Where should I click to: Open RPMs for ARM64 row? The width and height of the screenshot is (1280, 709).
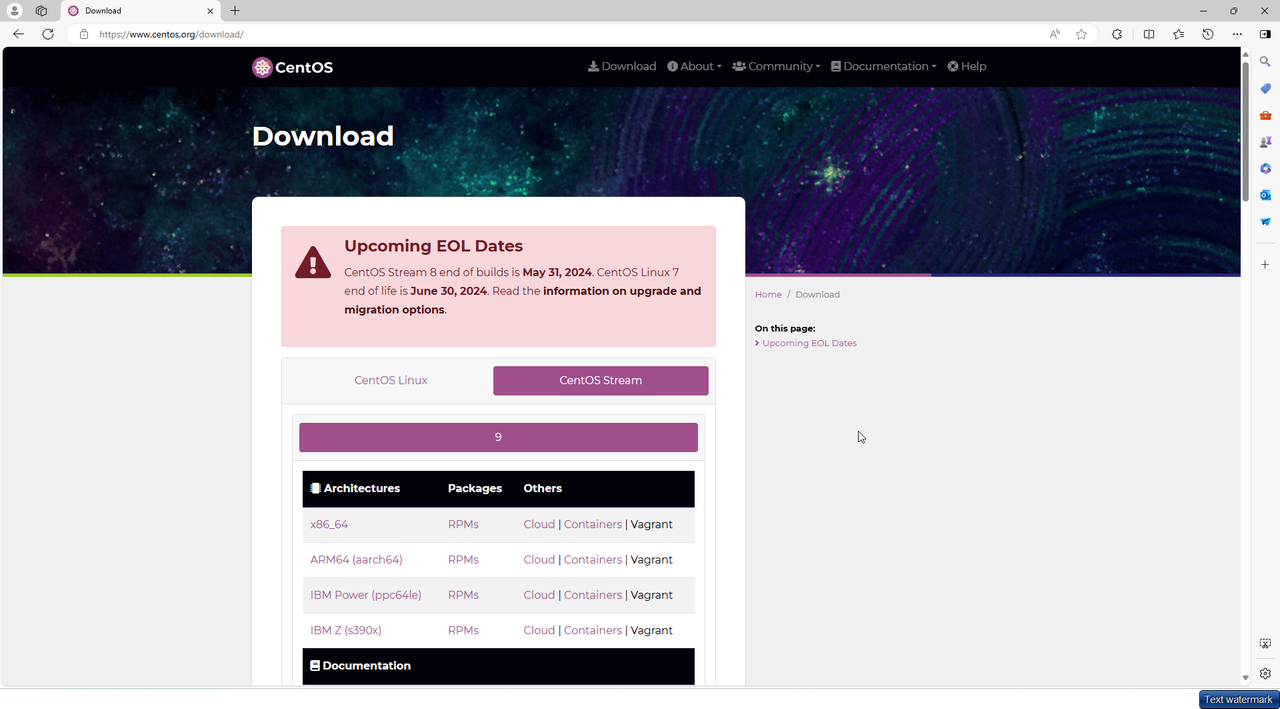coord(463,560)
